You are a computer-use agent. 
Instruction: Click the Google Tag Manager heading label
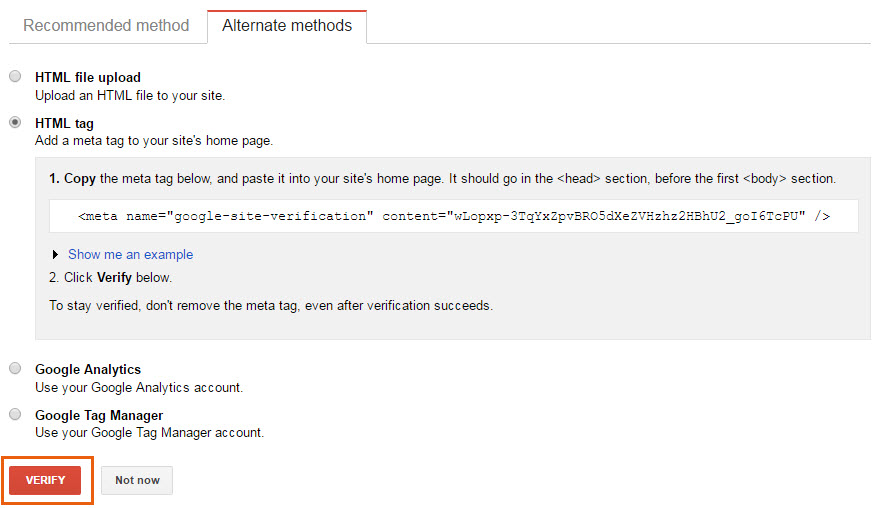pyautogui.click(x=99, y=415)
